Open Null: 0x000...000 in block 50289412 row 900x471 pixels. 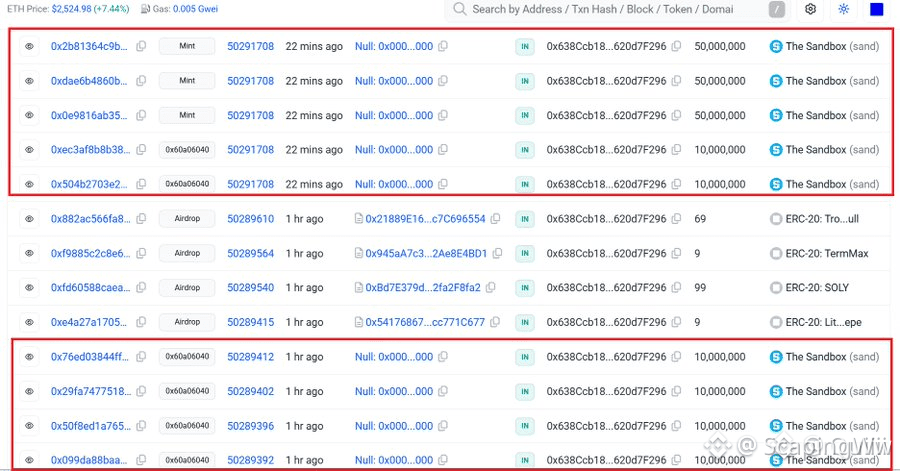[394, 357]
